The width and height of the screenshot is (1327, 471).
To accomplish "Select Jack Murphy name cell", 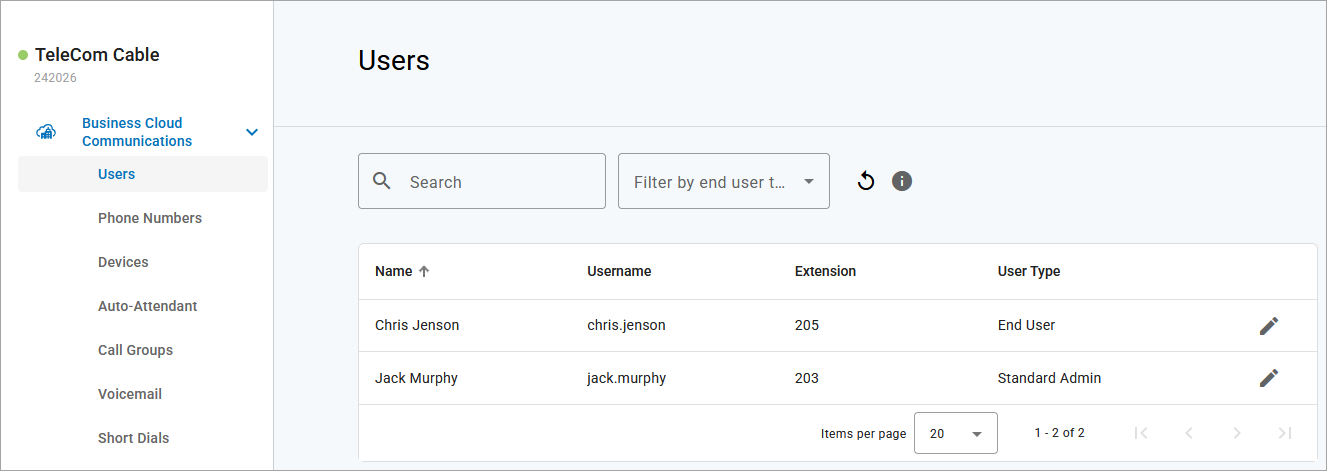I will tap(414, 378).
